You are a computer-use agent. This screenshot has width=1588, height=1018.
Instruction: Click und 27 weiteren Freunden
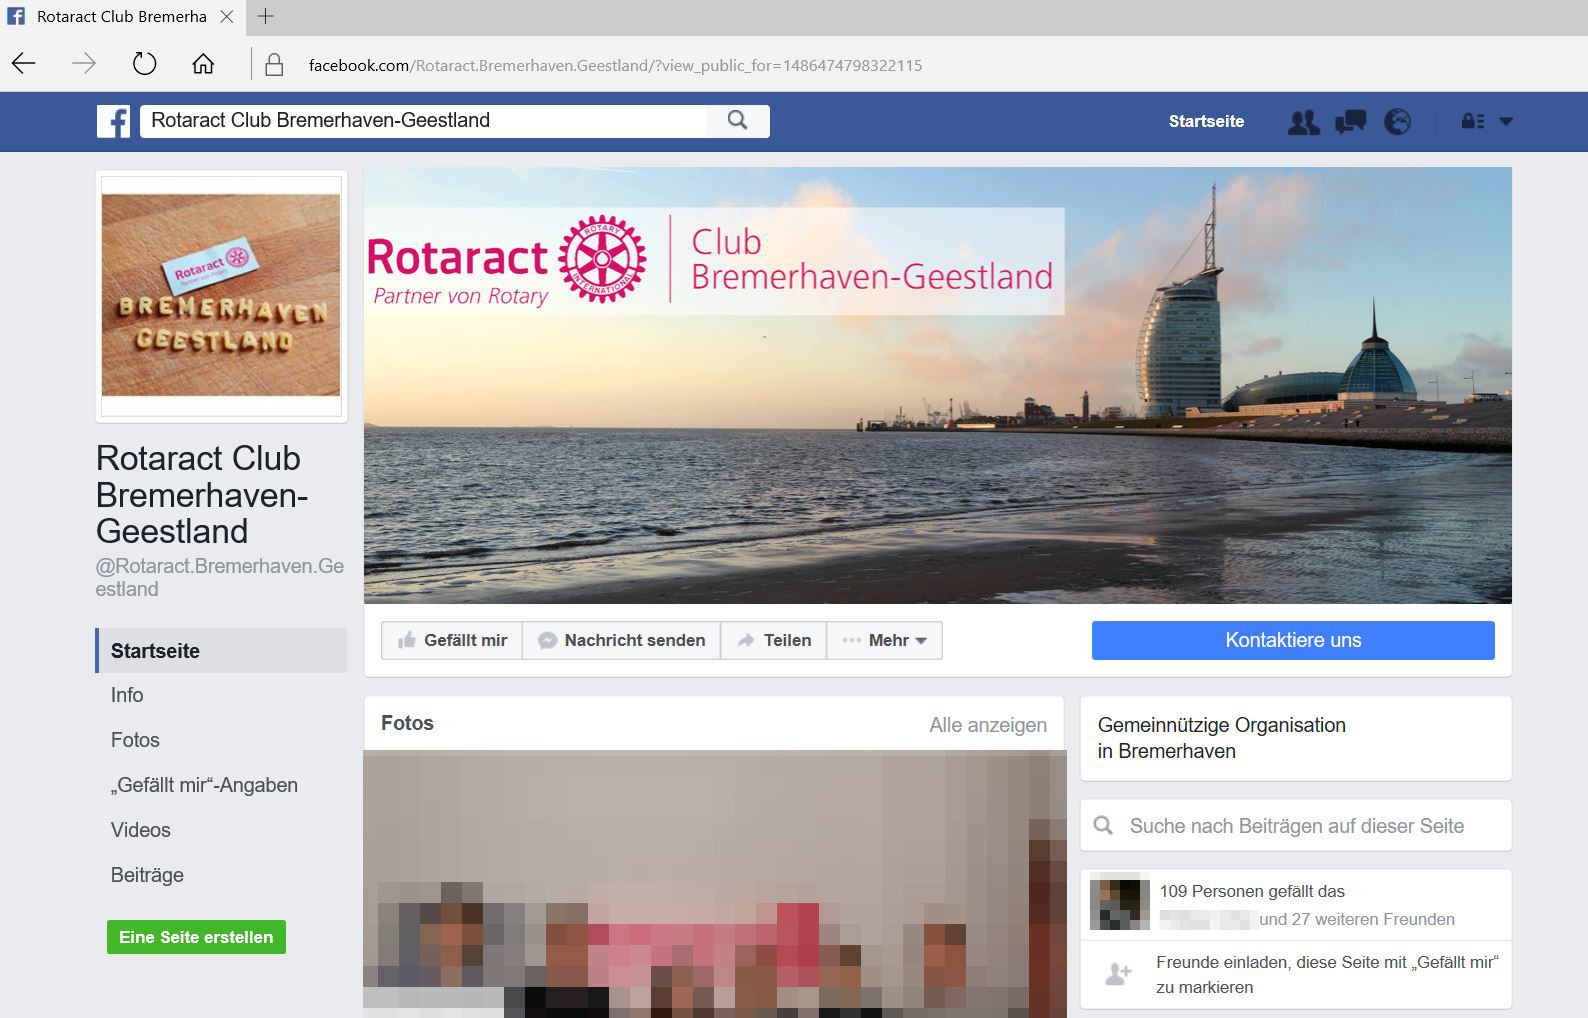1357,919
